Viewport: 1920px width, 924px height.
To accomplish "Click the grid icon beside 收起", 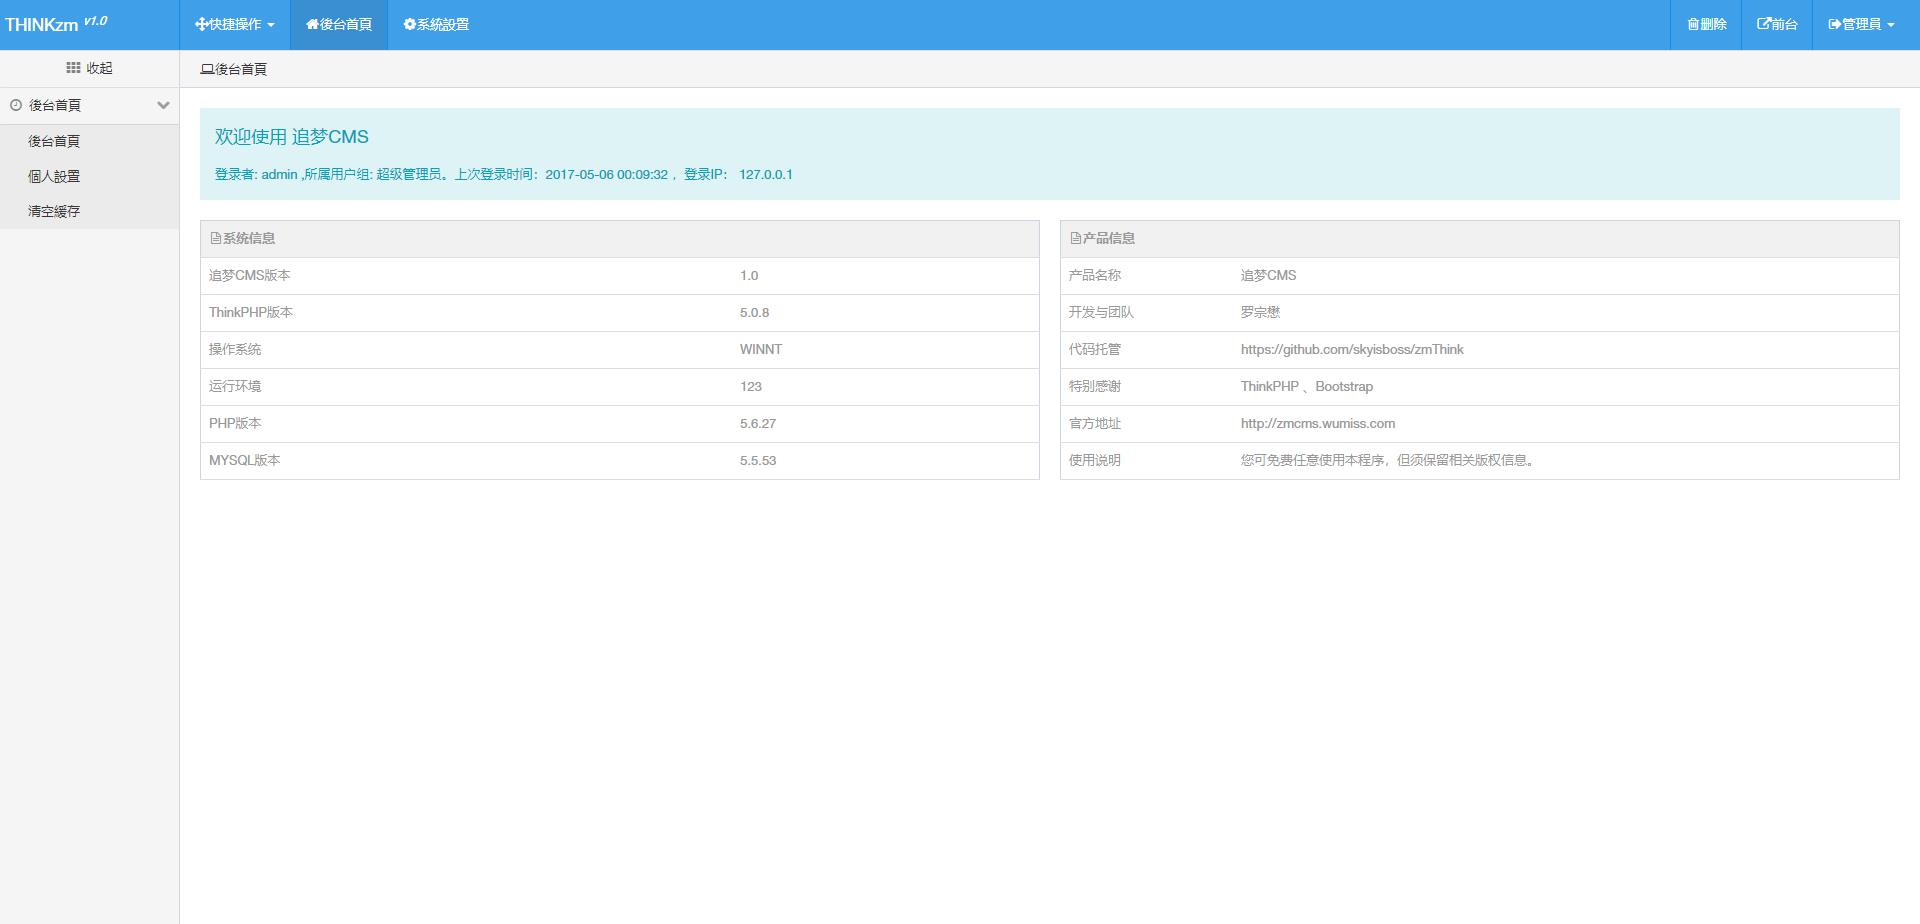I will tap(73, 68).
